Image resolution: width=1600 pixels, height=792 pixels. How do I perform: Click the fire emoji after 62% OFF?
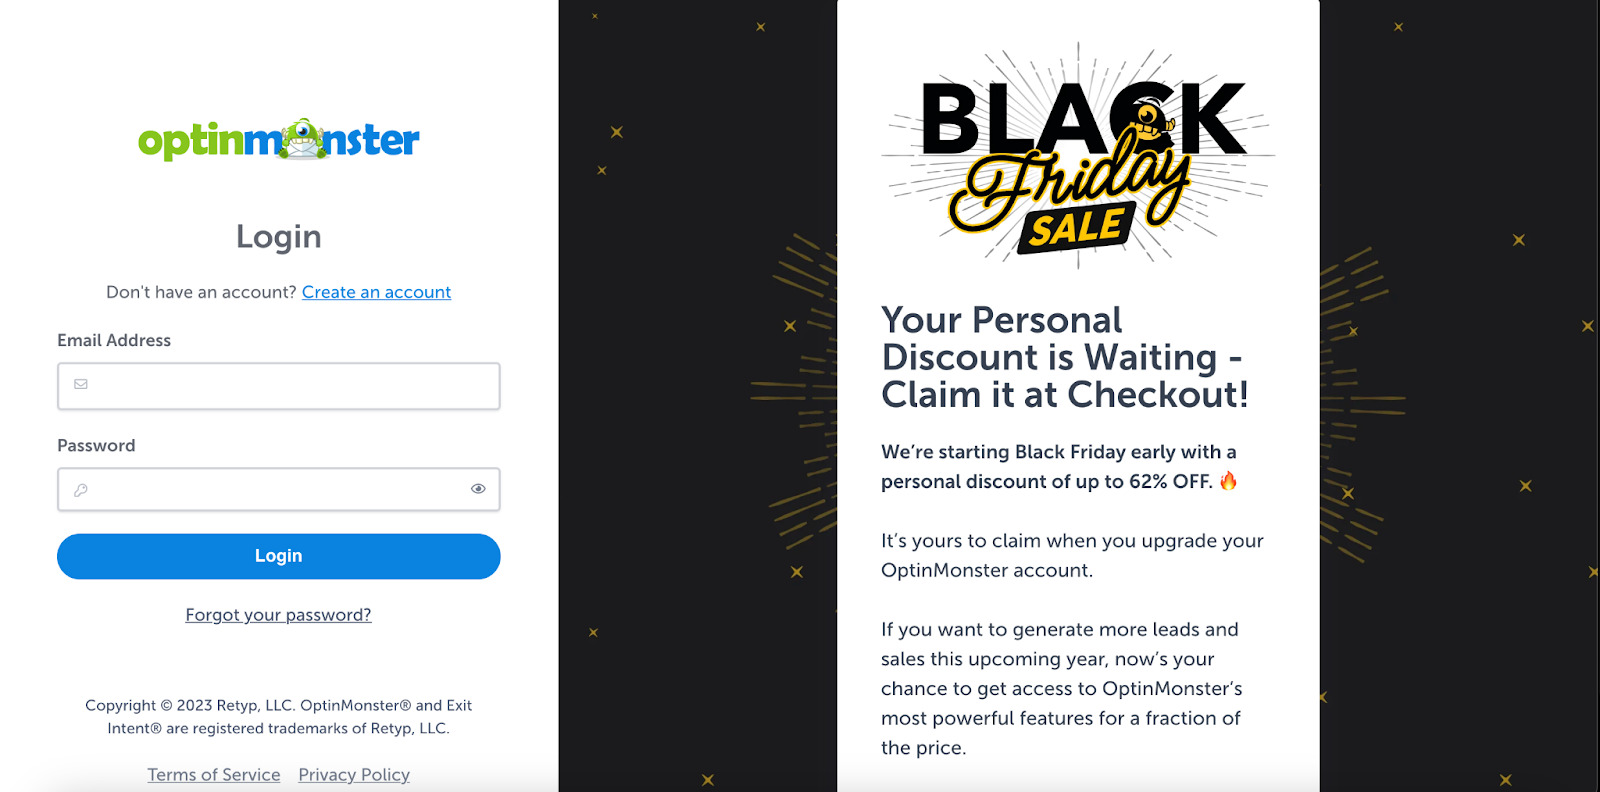point(1228,481)
